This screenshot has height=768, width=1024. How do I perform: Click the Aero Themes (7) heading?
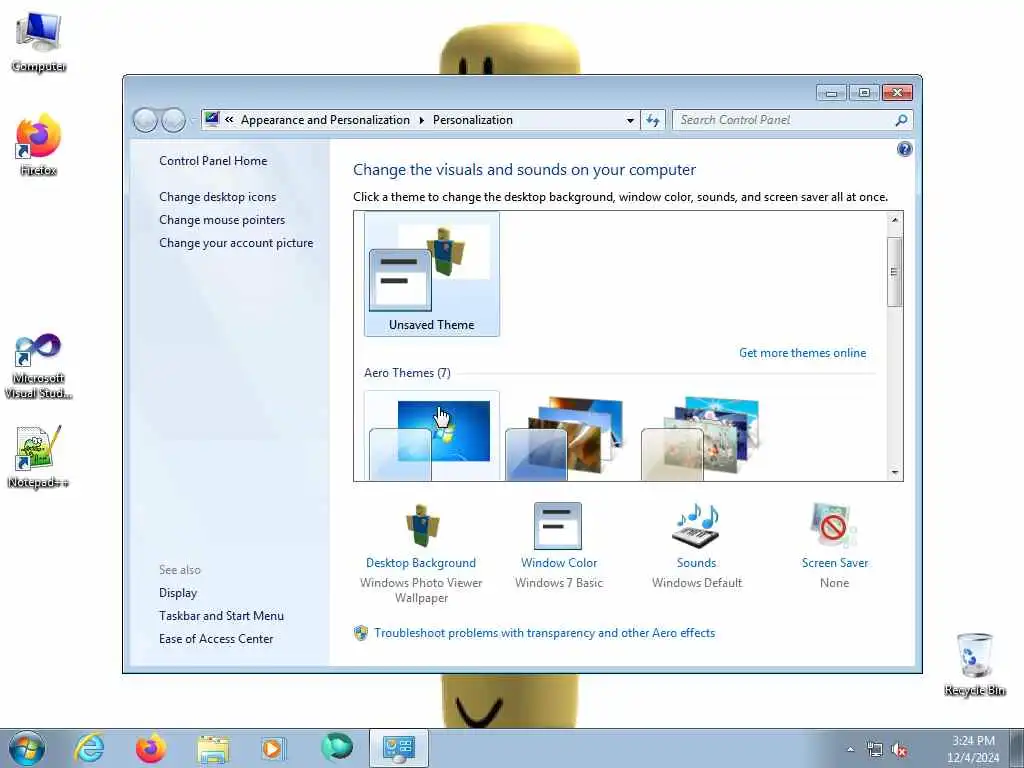pos(407,372)
